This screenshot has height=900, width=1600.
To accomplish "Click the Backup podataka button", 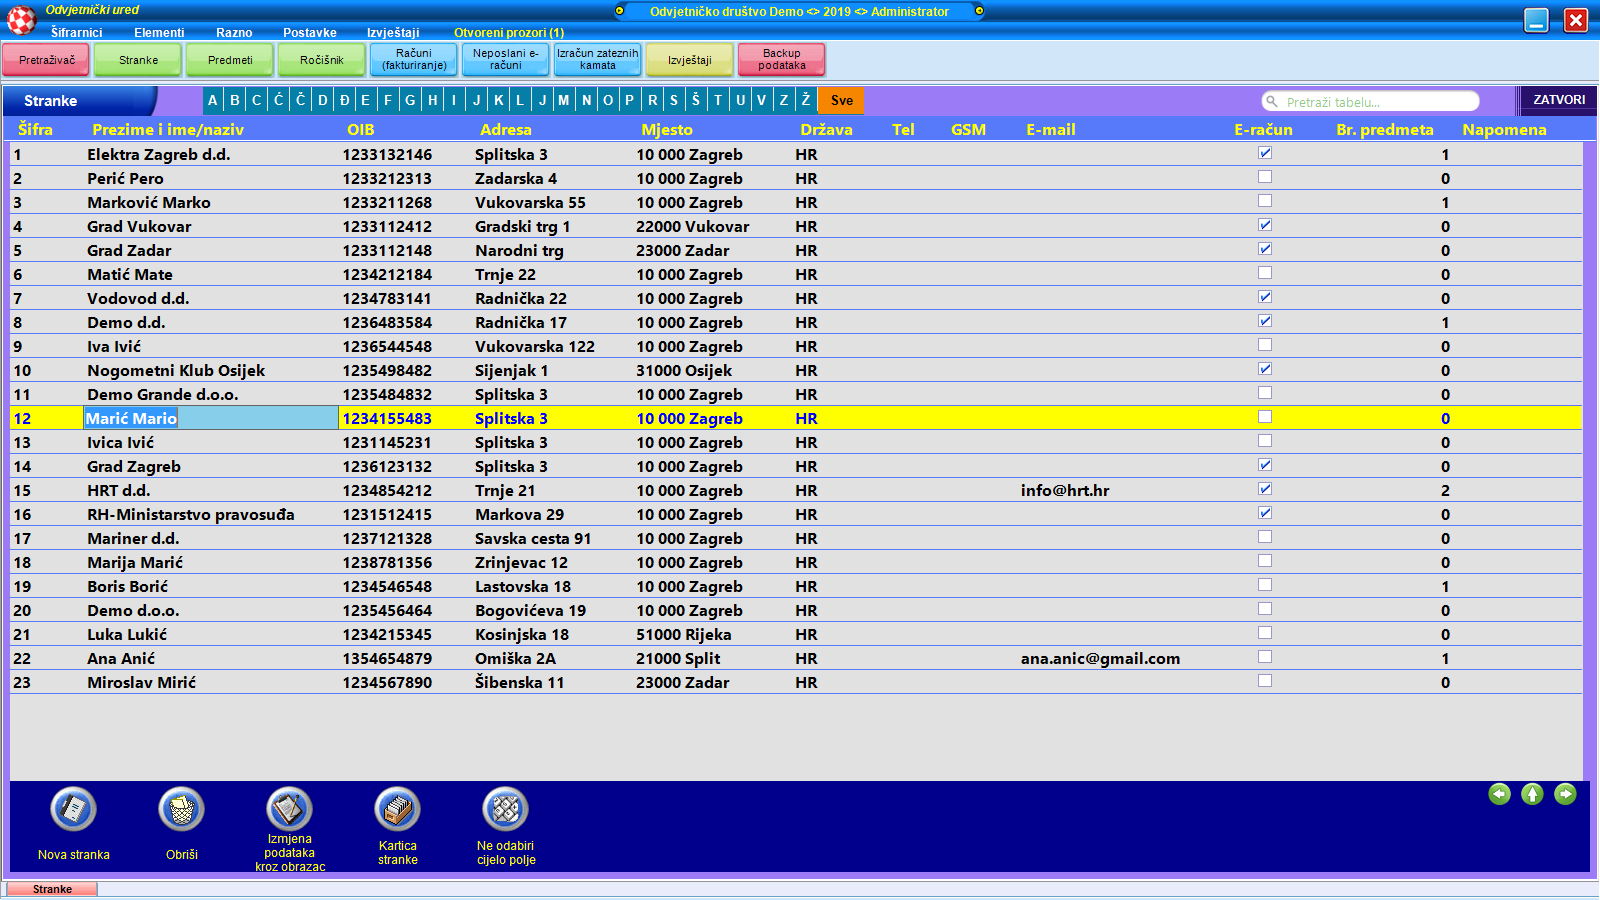I will pos(781,60).
